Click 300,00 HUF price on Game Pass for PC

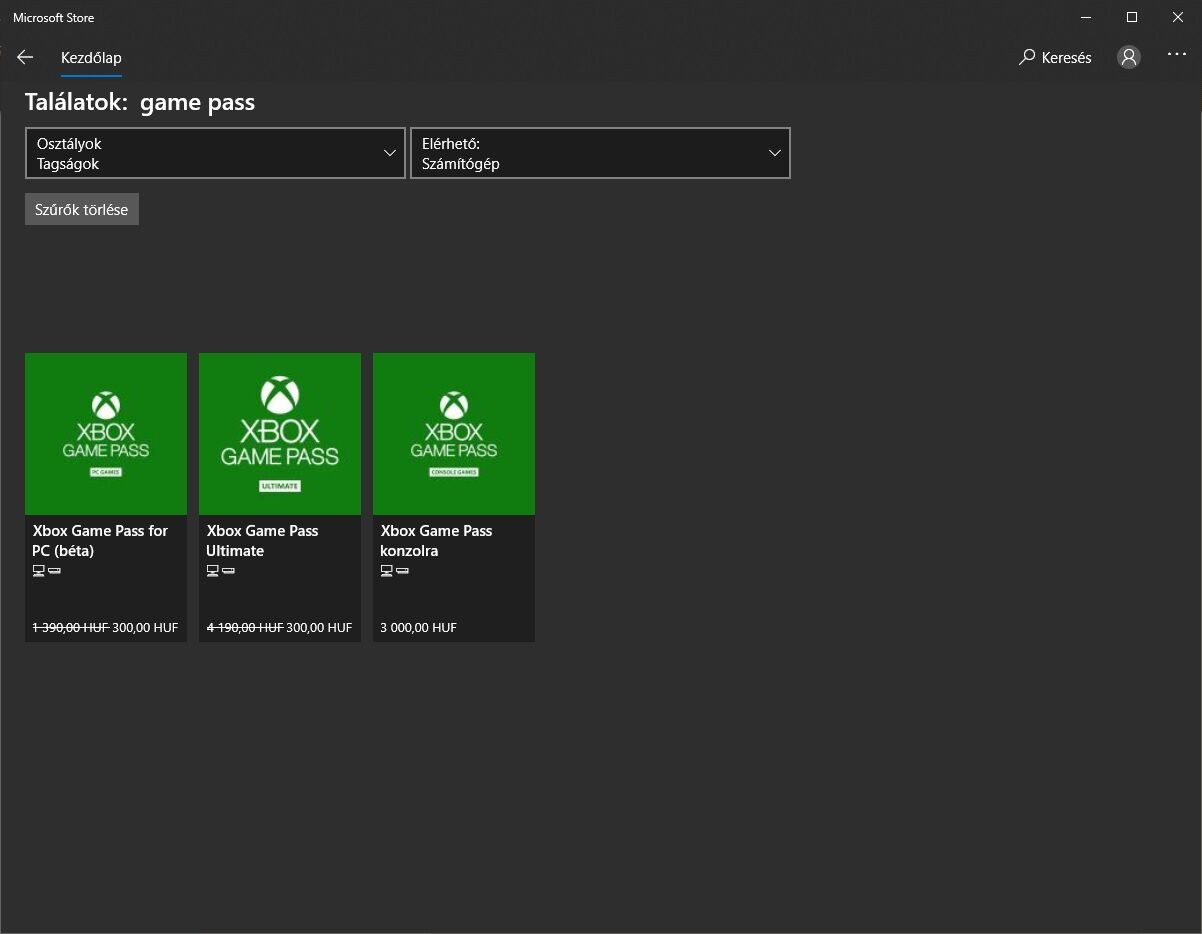pos(145,628)
